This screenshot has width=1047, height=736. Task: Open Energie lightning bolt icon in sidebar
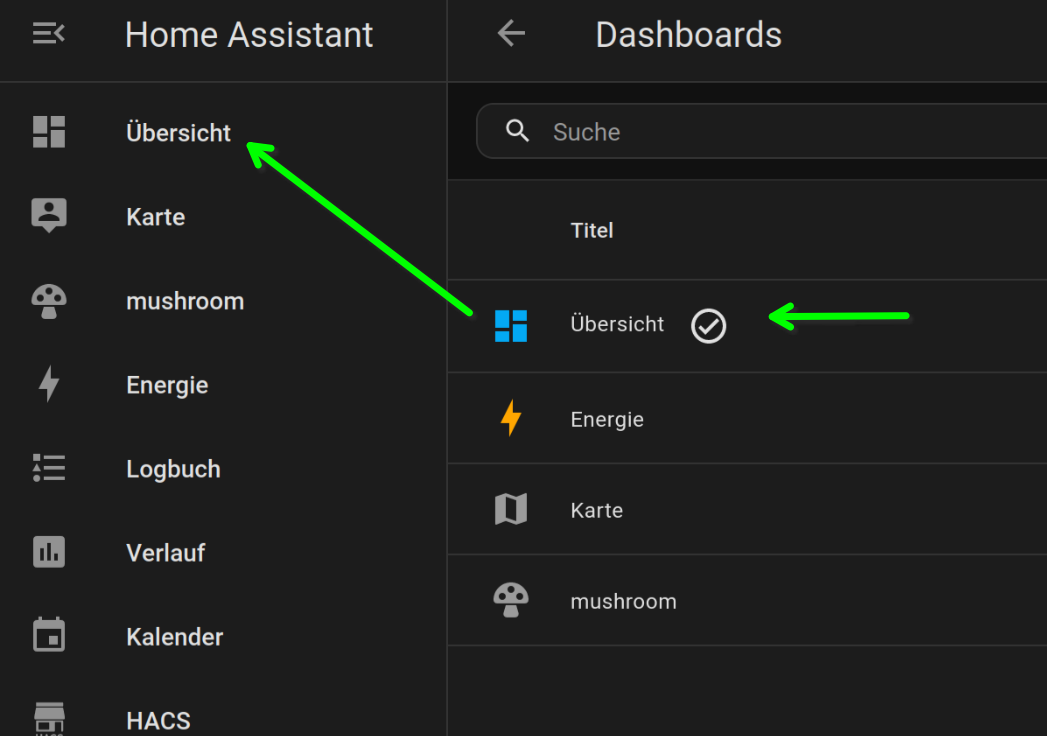pyautogui.click(x=49, y=384)
